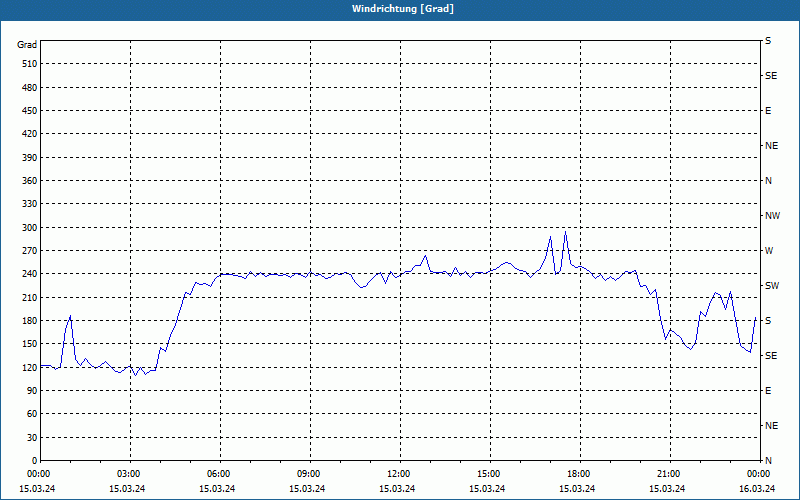This screenshot has height=500, width=800.
Task: Click the 00:00 label above 16.03.24
Action: pos(758,474)
